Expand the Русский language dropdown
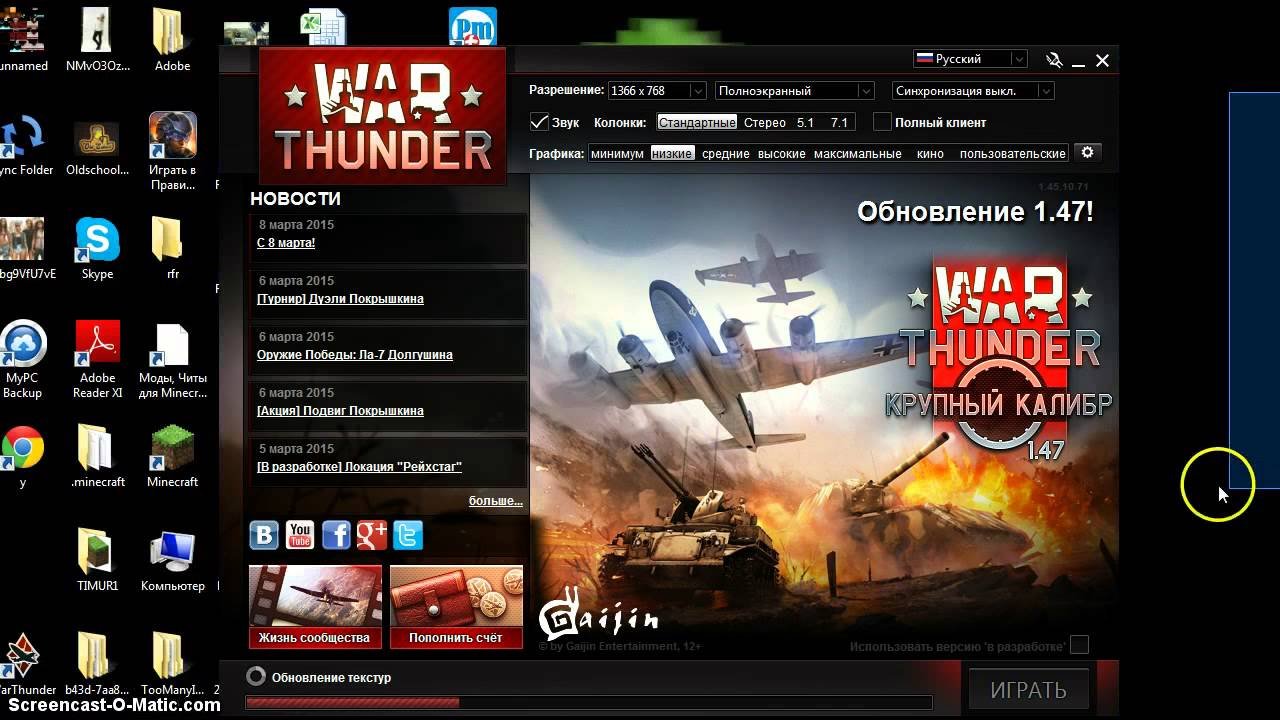 970,59
